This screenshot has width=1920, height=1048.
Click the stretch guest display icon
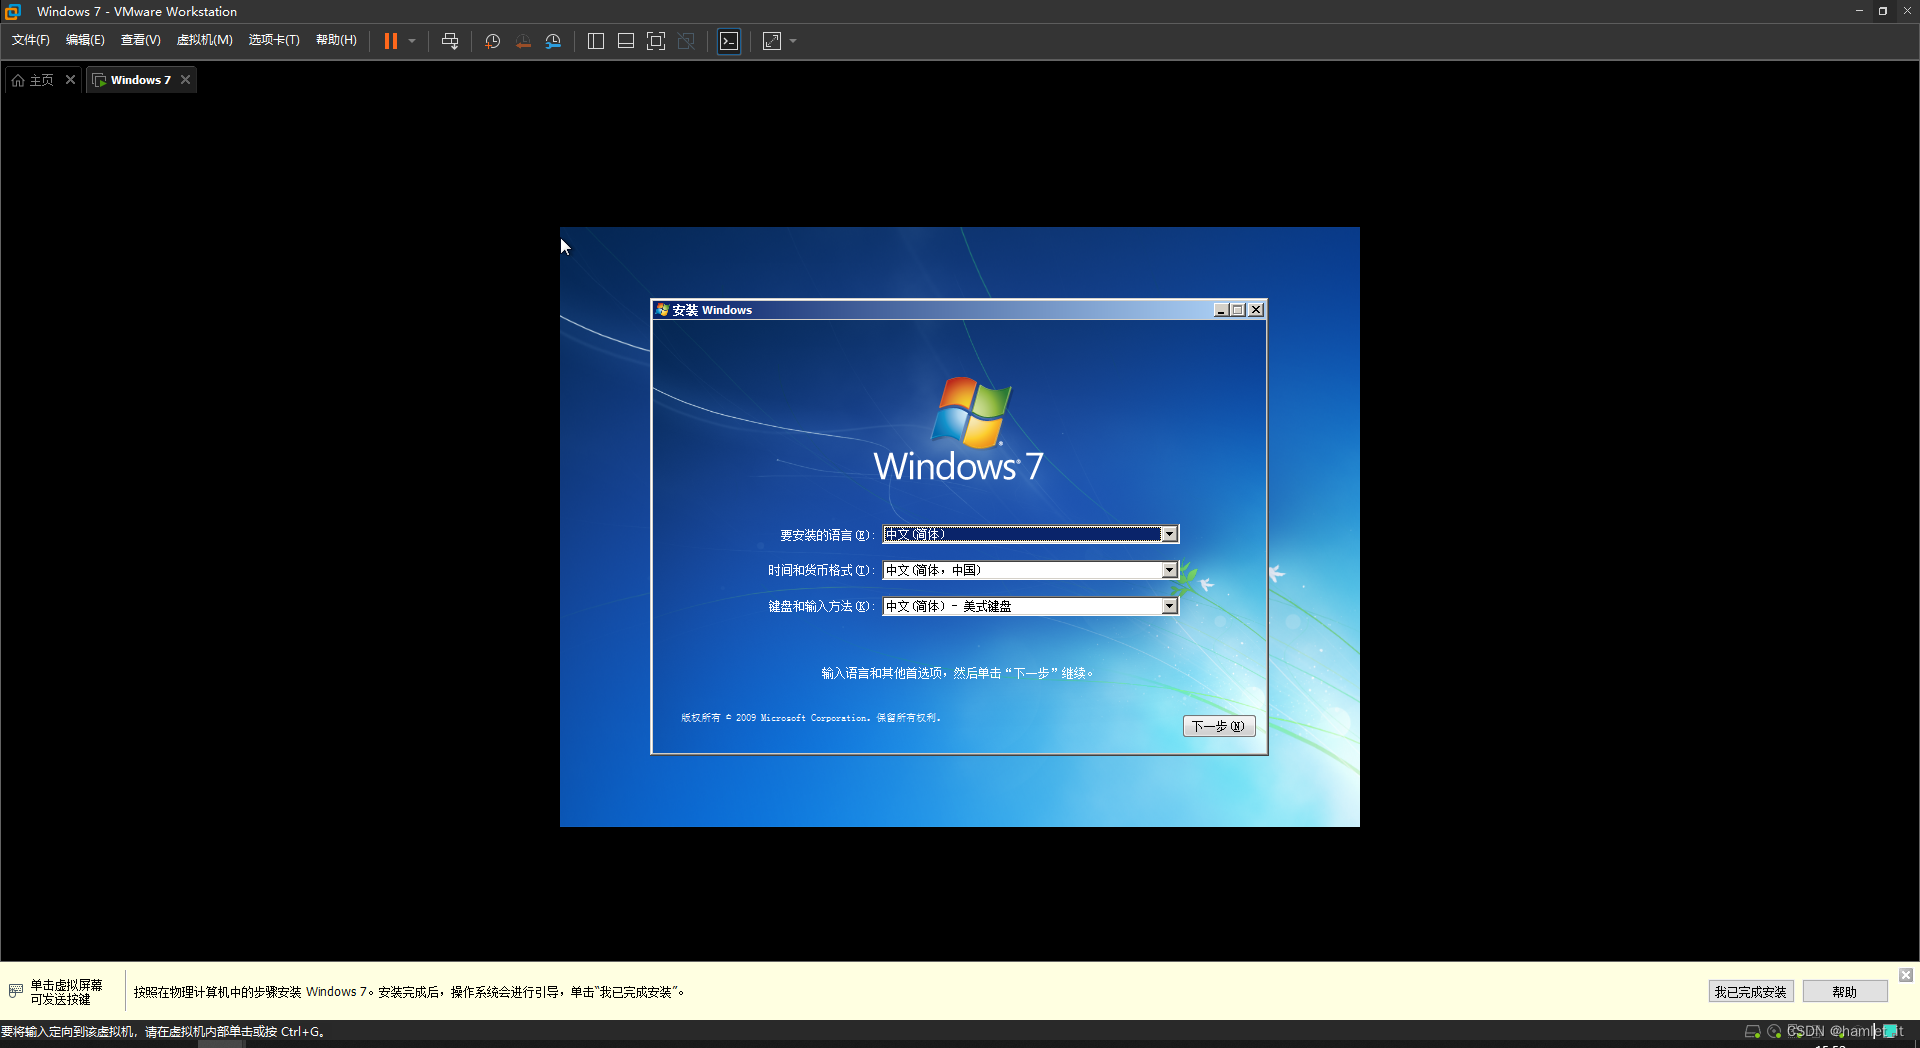[772, 41]
